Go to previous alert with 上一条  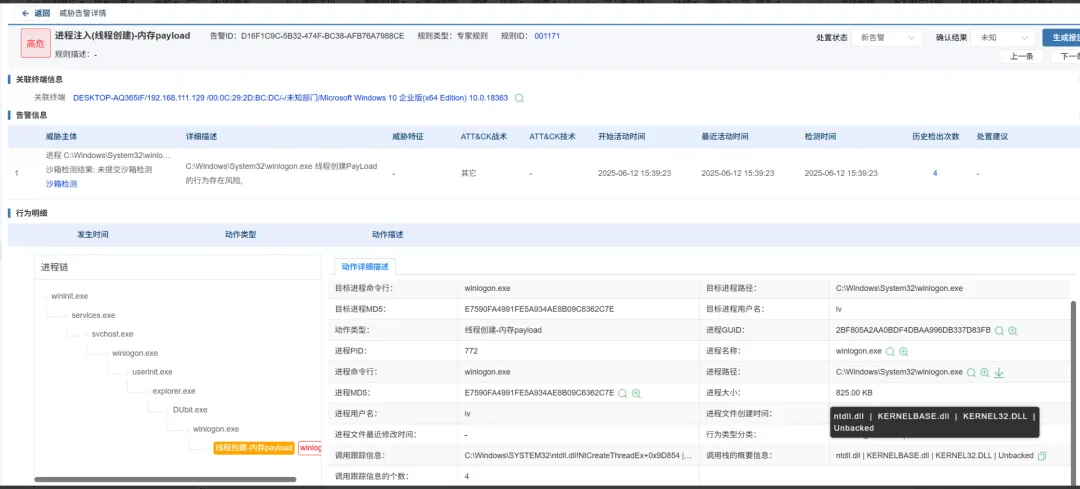(x=1020, y=57)
